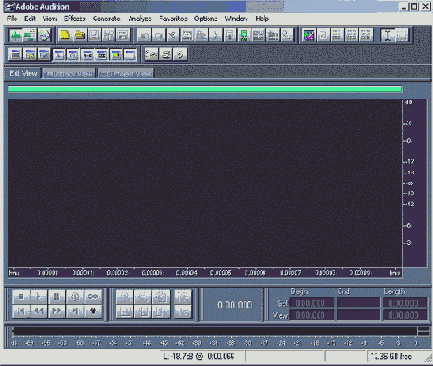The image size is (433, 366).
Task: Zoom in to right edge of selection
Action: tap(161, 311)
